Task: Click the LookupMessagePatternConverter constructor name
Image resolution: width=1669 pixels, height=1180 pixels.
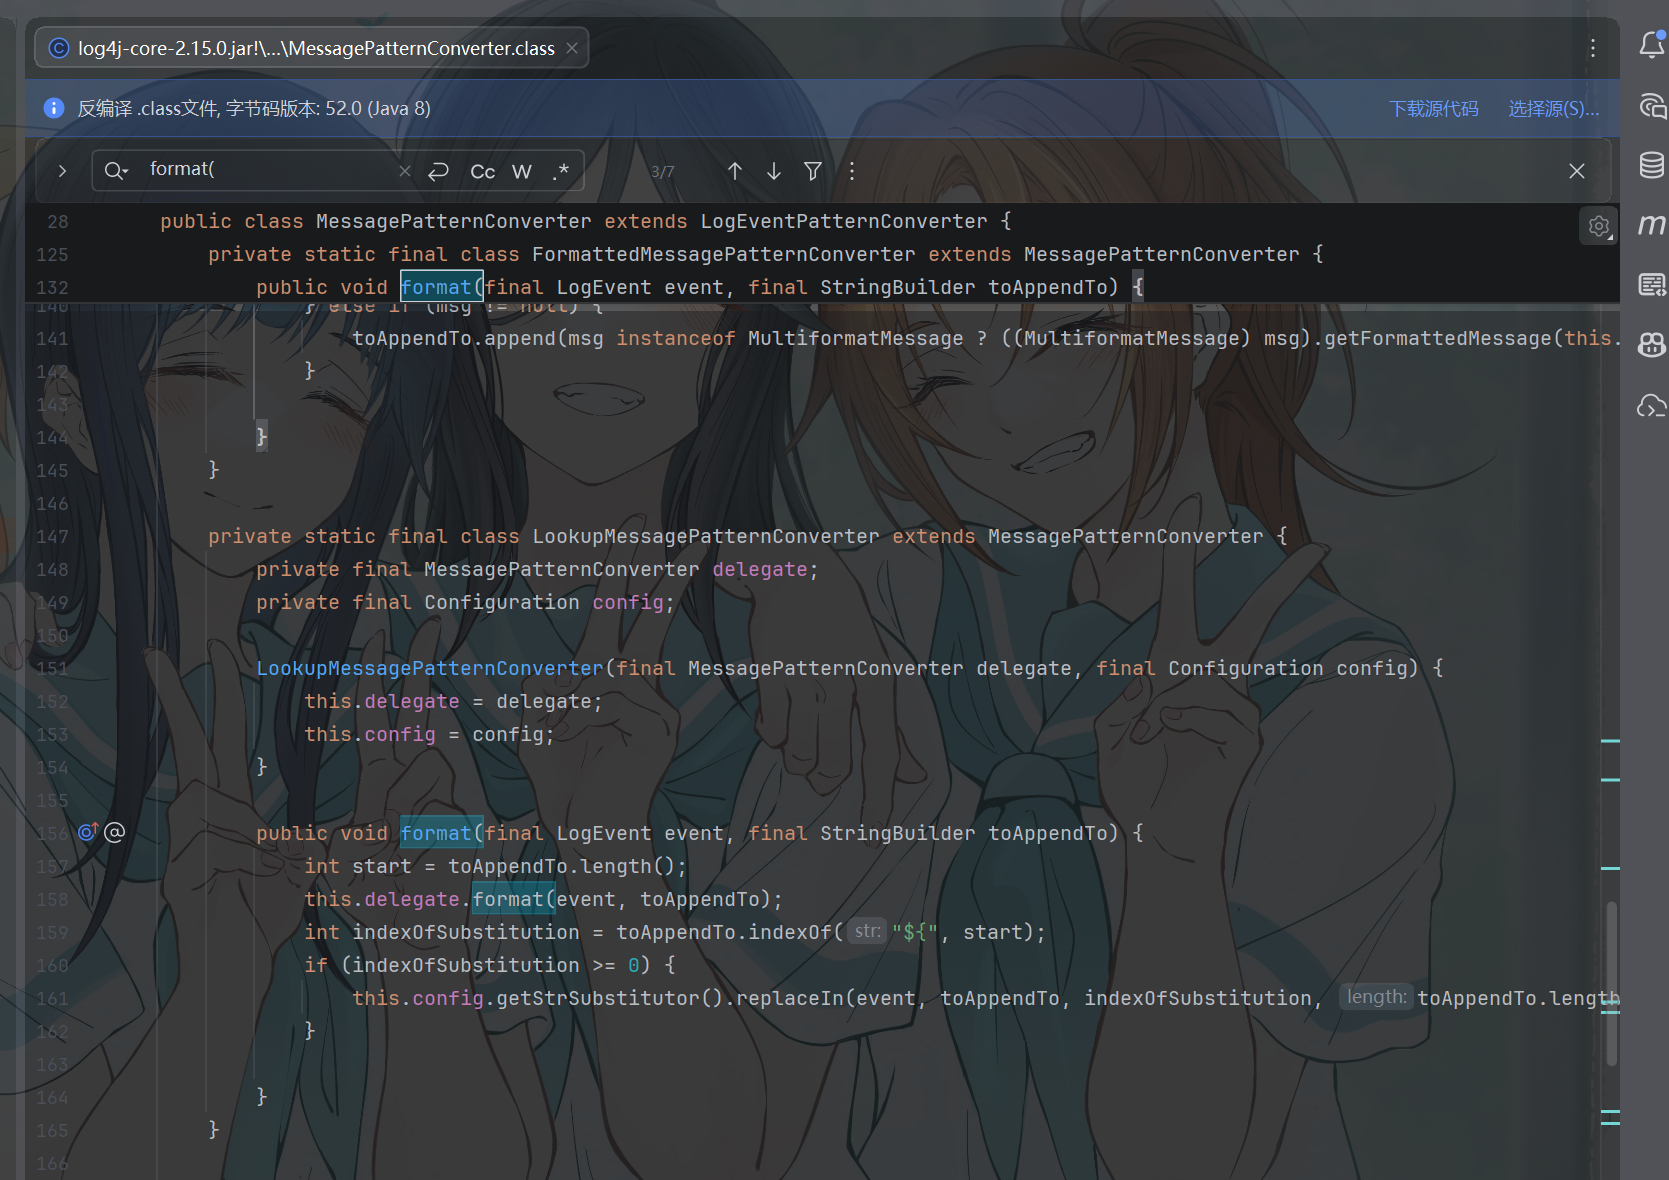Action: click(430, 668)
